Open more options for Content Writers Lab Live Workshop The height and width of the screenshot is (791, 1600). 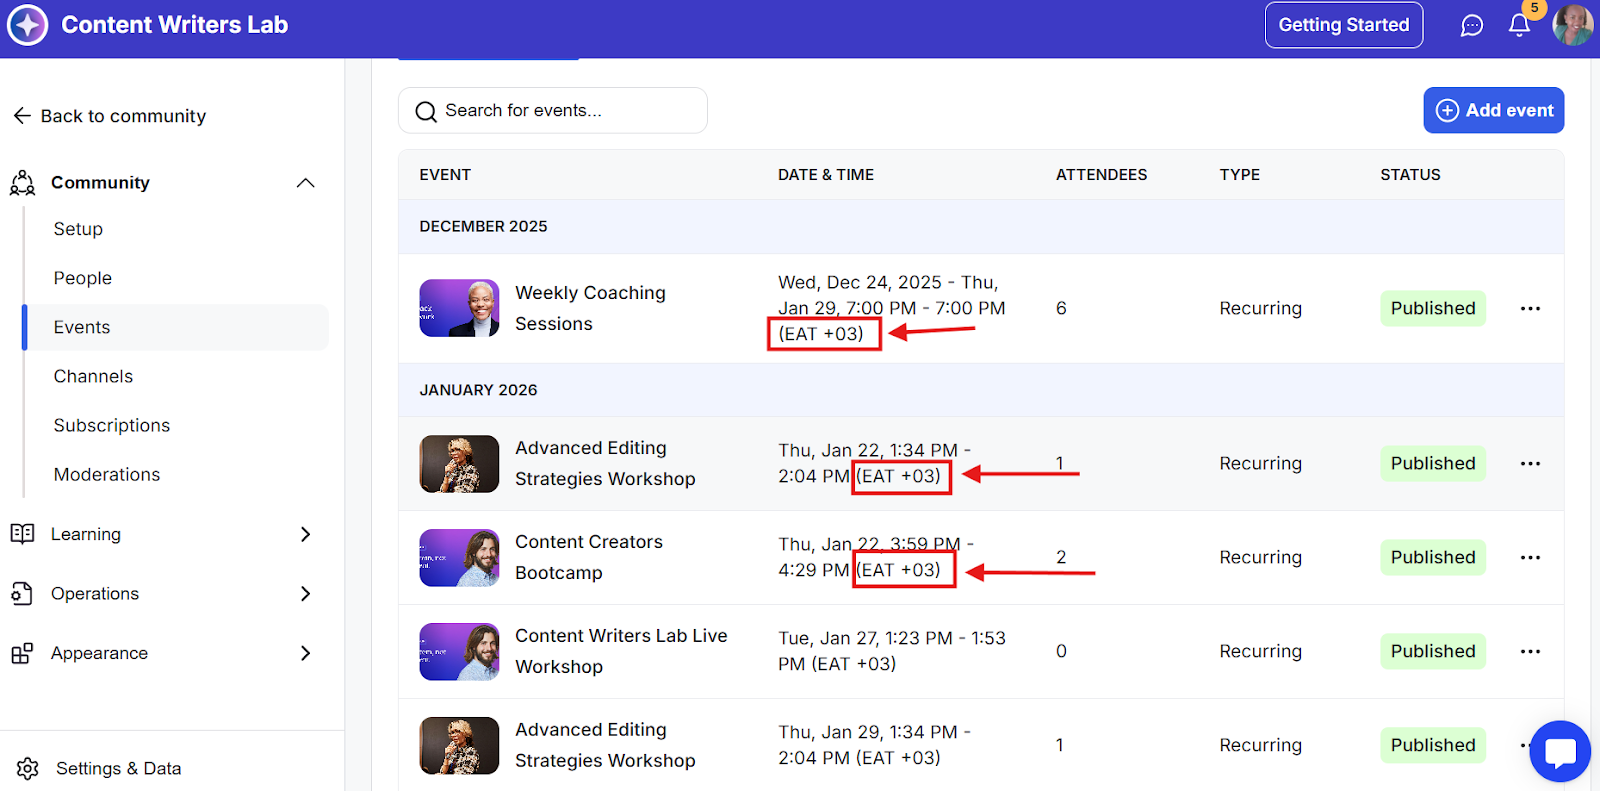[1530, 651]
